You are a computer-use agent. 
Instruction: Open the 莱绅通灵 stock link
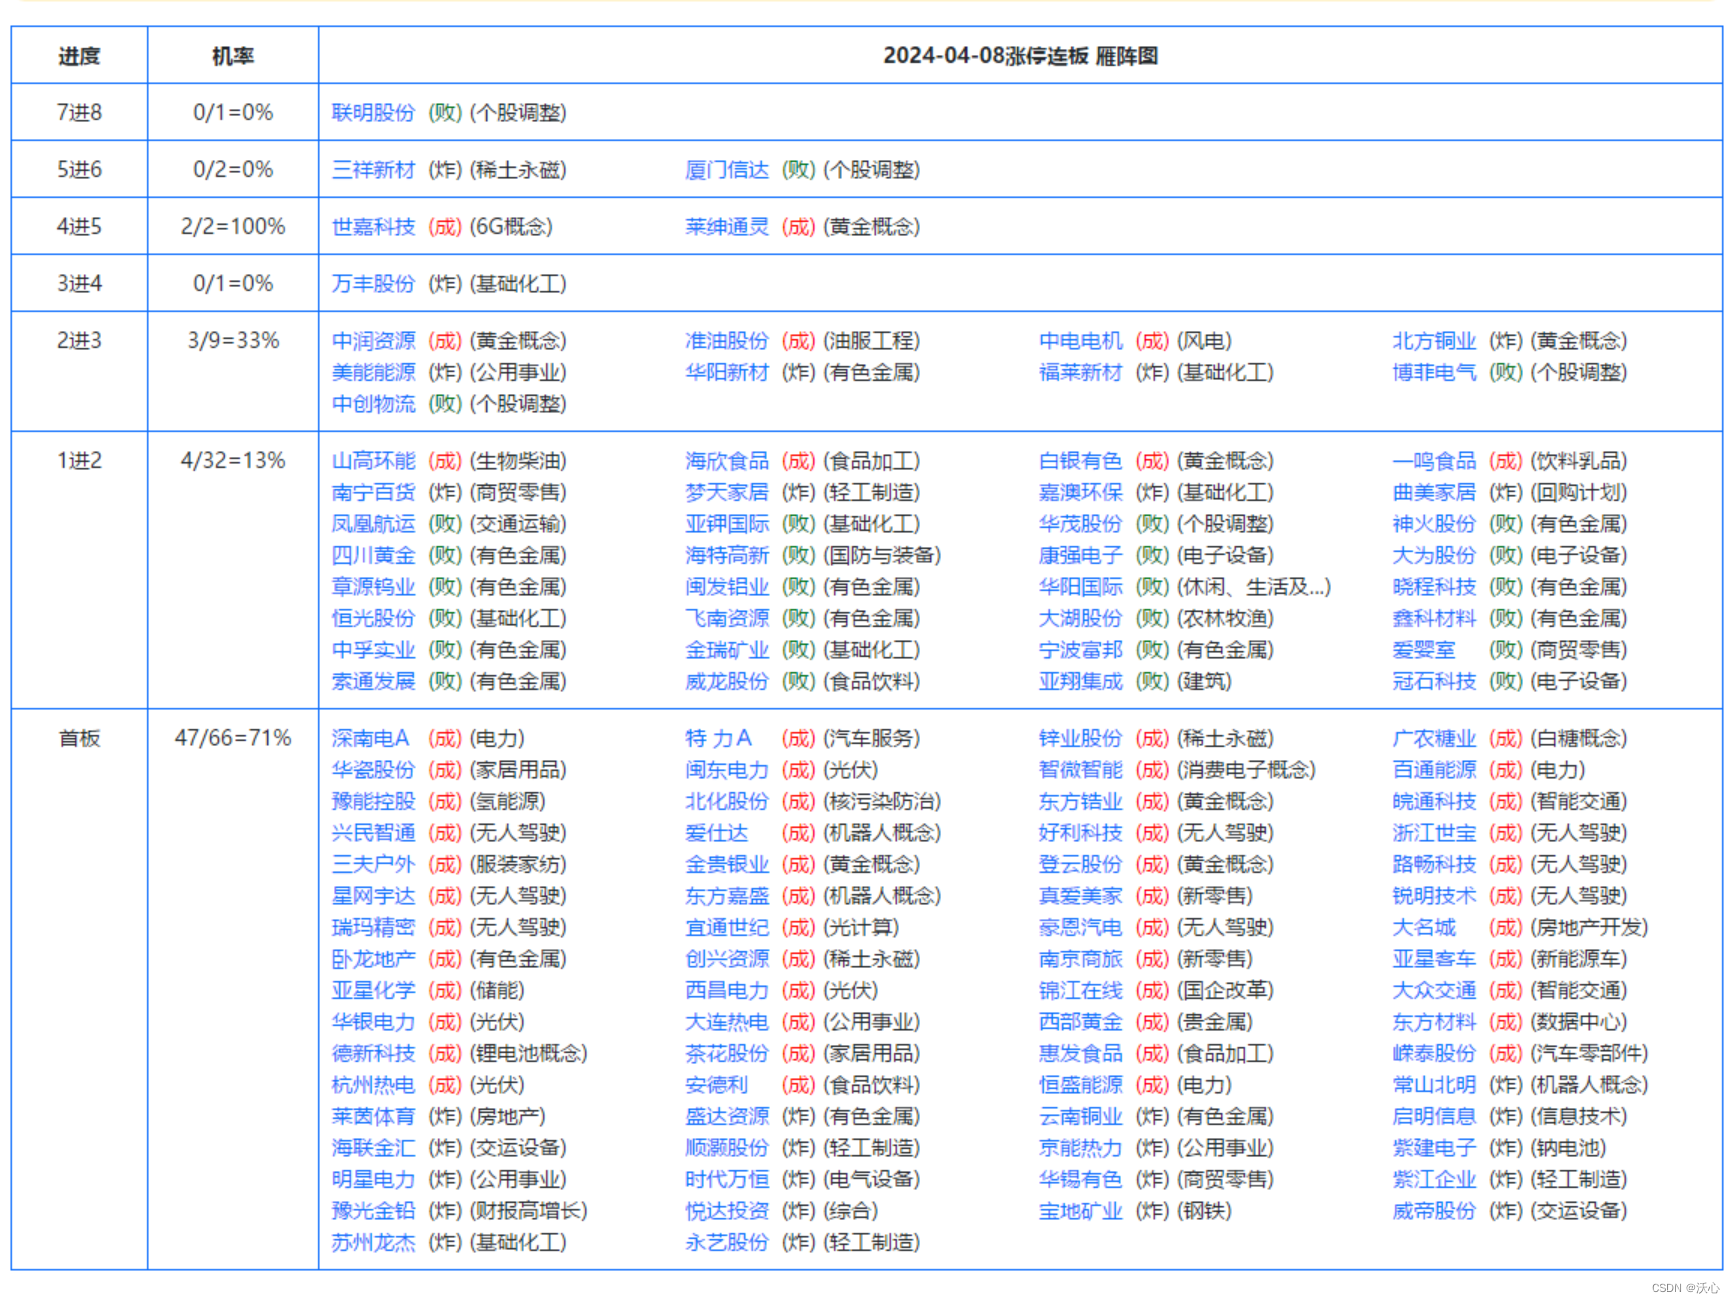pos(727,227)
